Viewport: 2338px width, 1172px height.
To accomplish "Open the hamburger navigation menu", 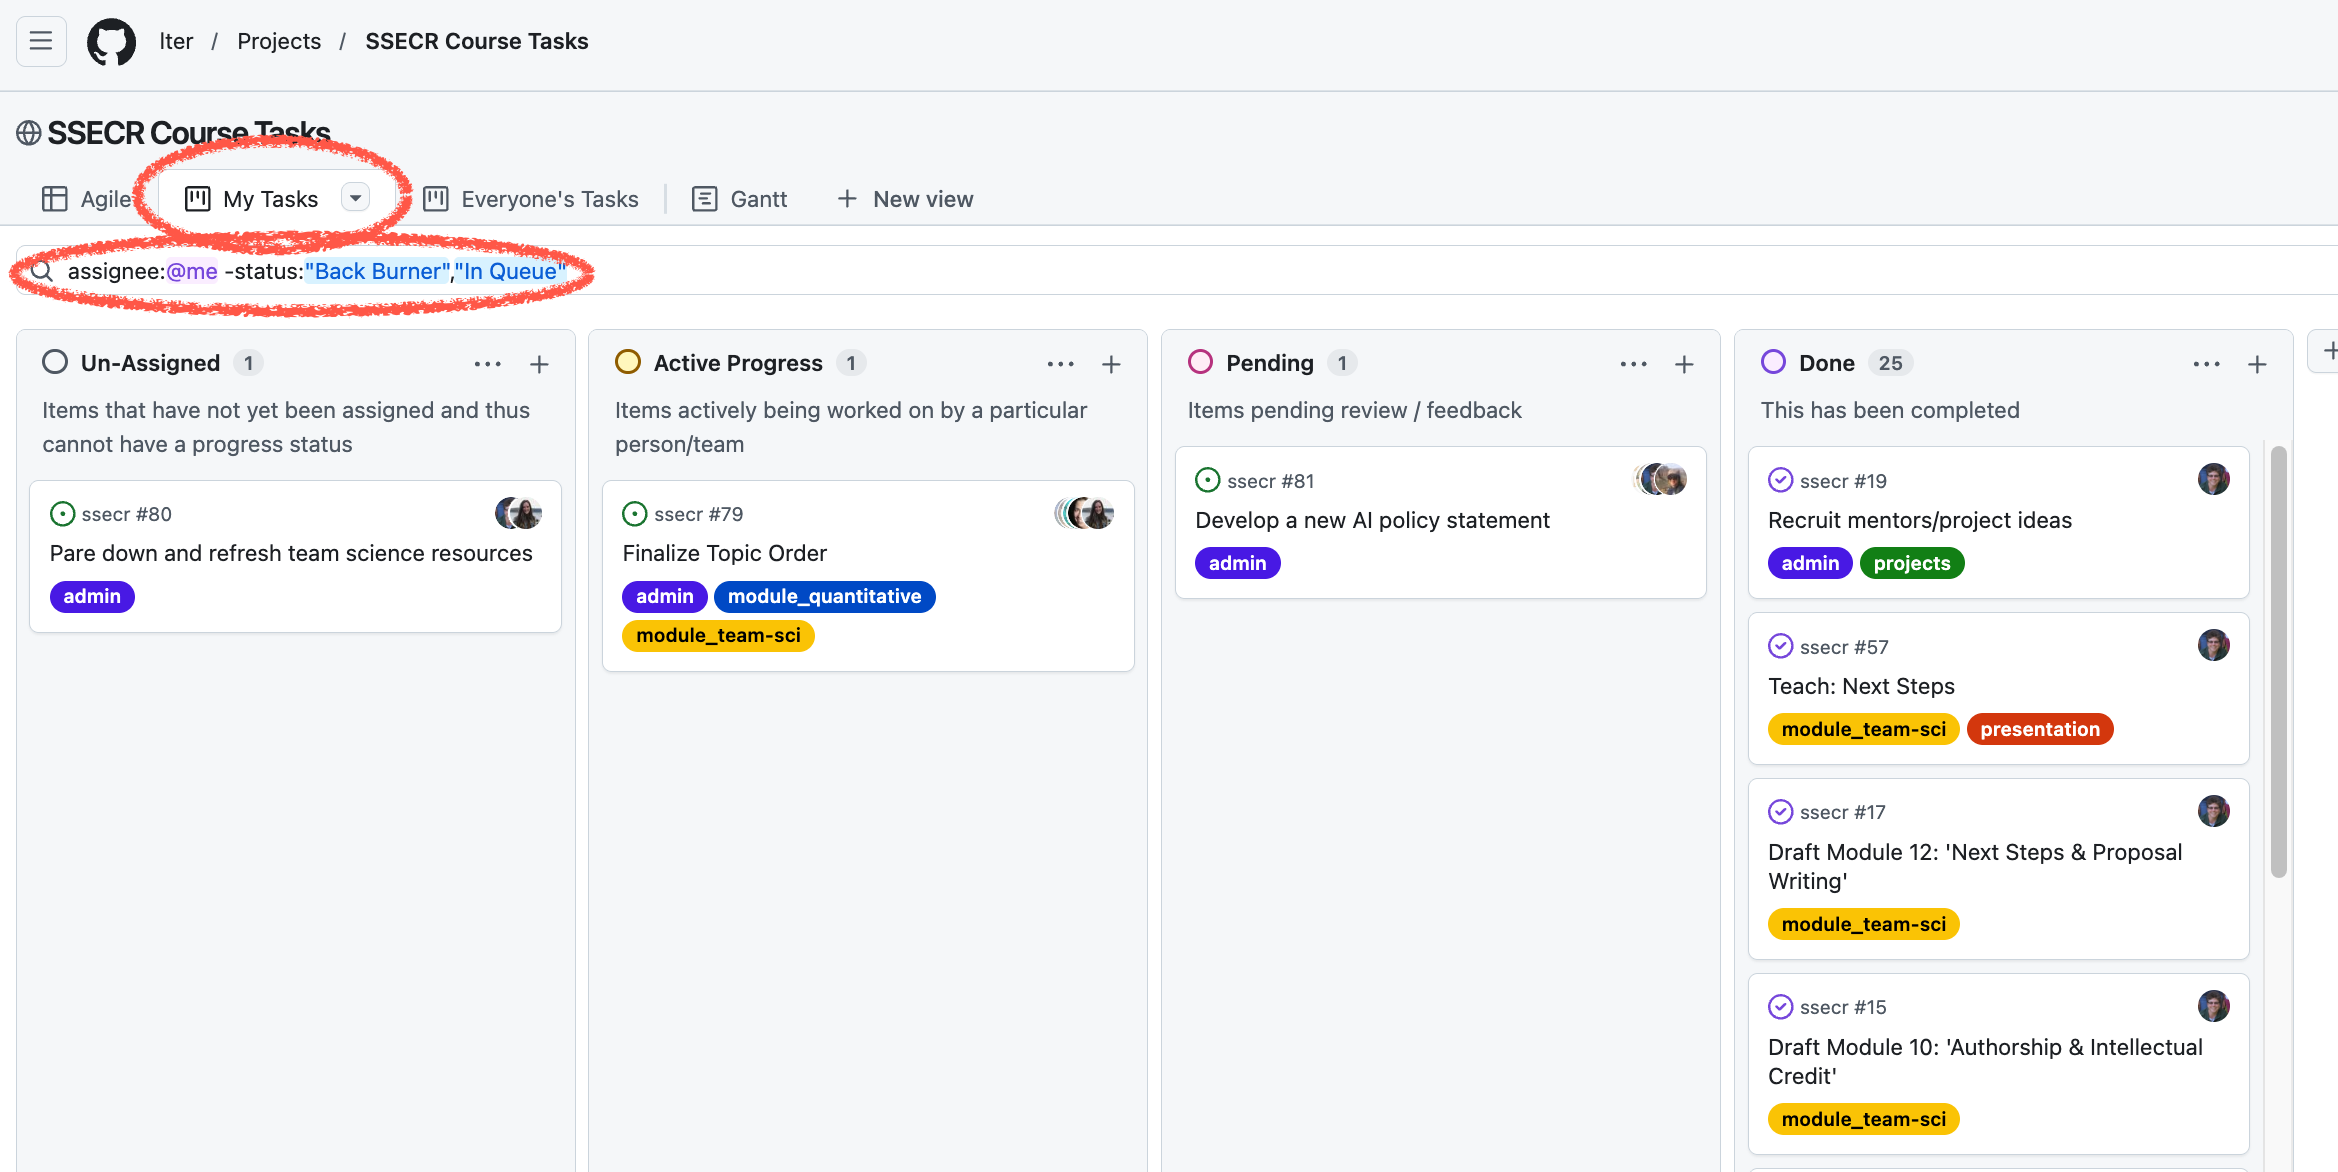I will tap(41, 41).
